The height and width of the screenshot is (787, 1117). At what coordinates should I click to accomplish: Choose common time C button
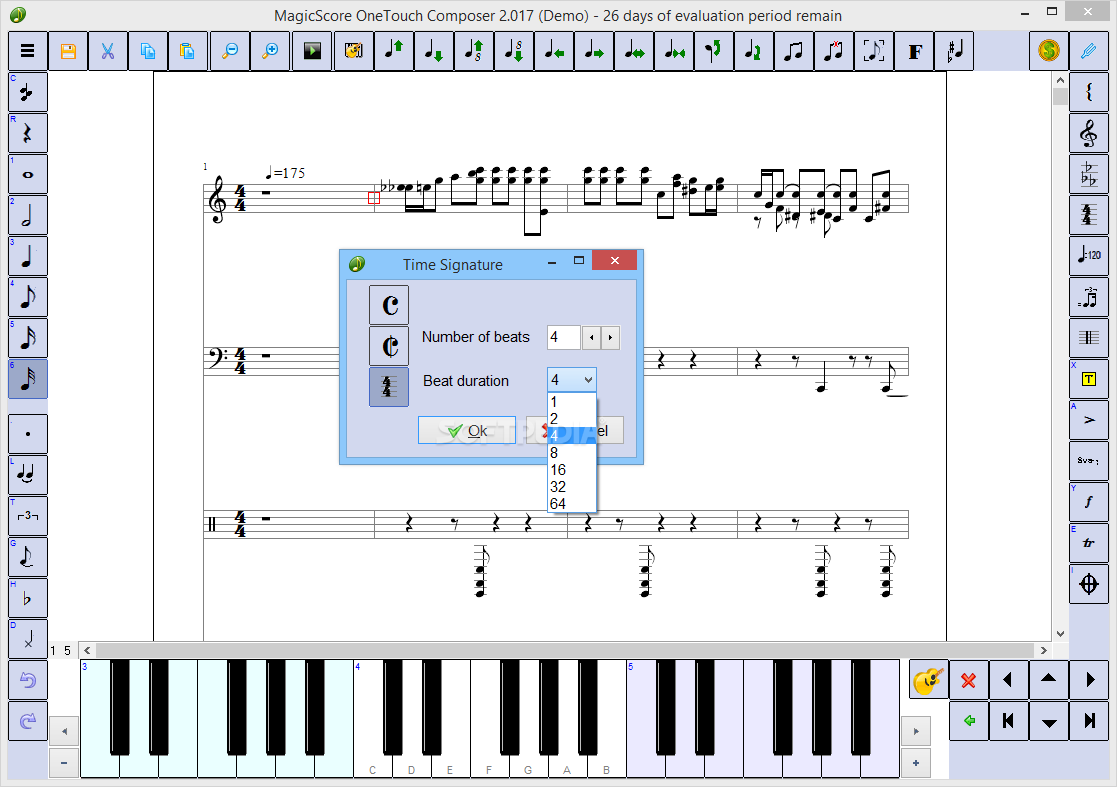click(389, 306)
